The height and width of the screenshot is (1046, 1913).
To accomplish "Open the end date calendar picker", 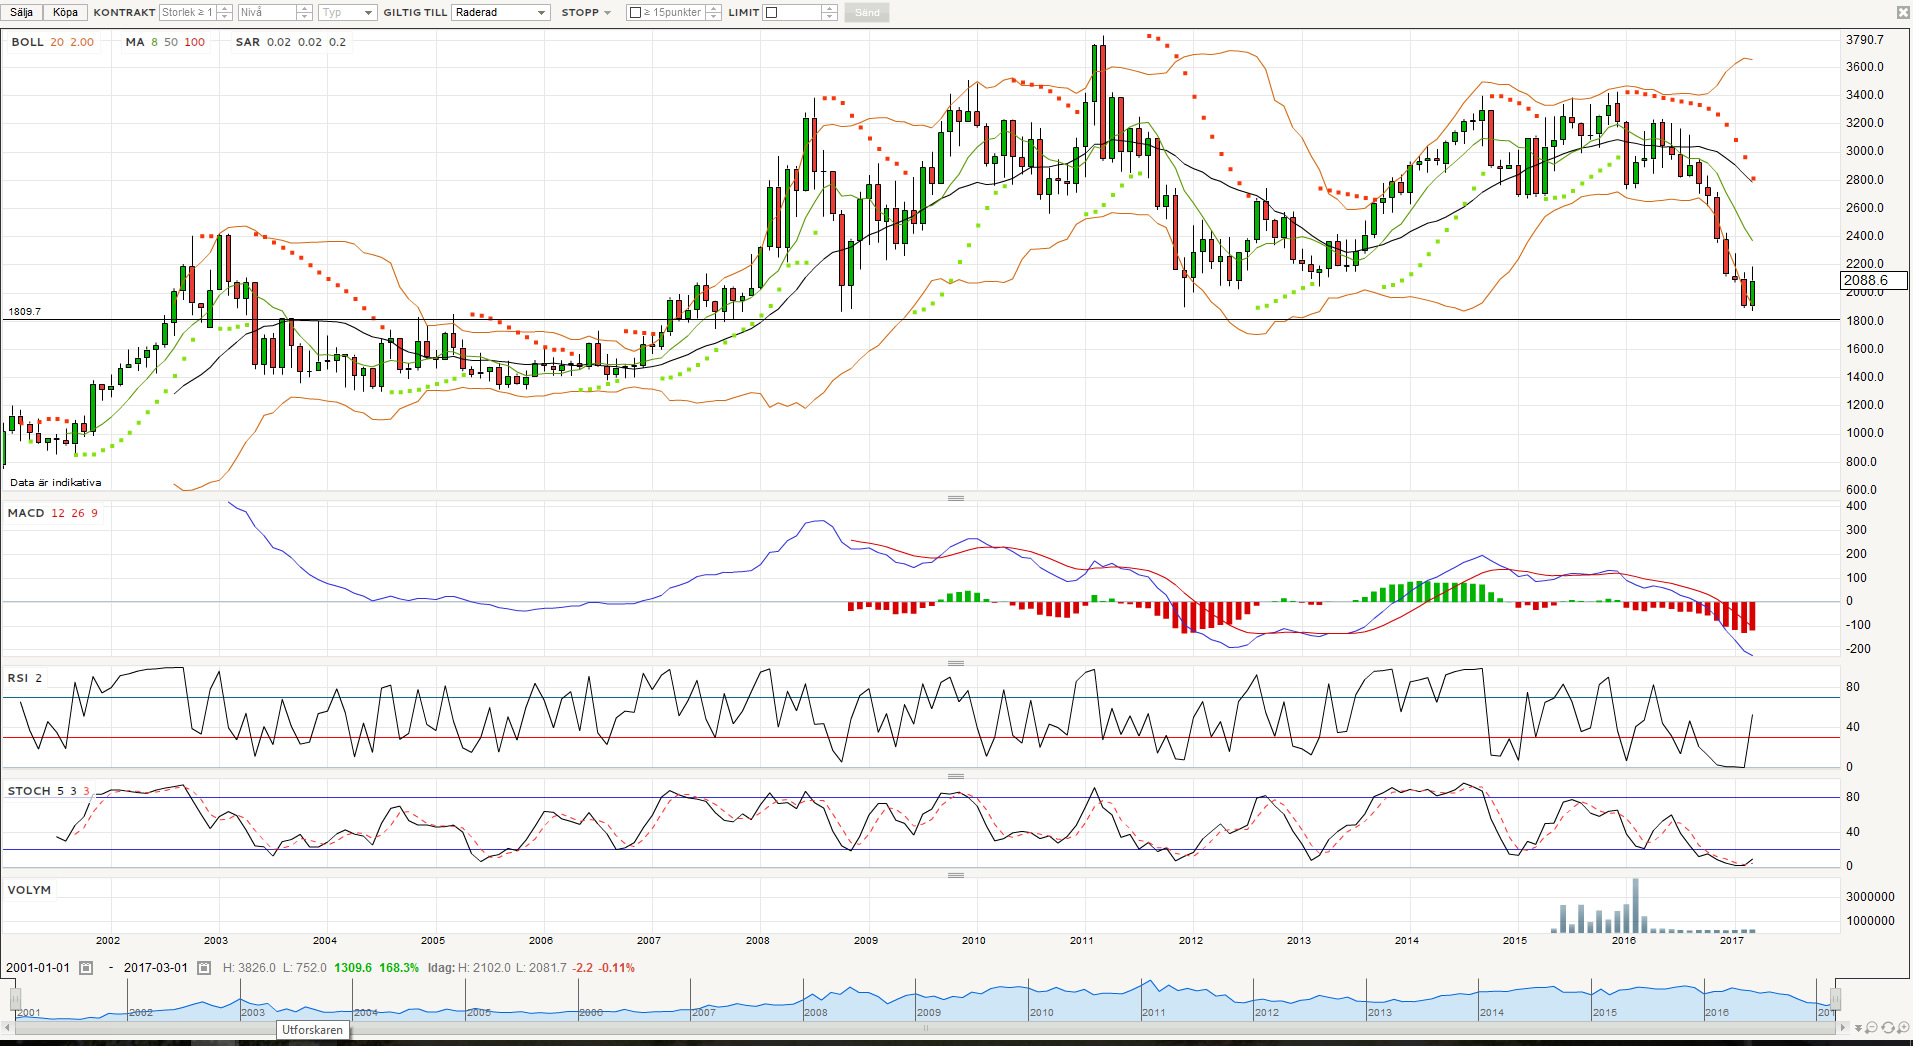I will 204,968.
